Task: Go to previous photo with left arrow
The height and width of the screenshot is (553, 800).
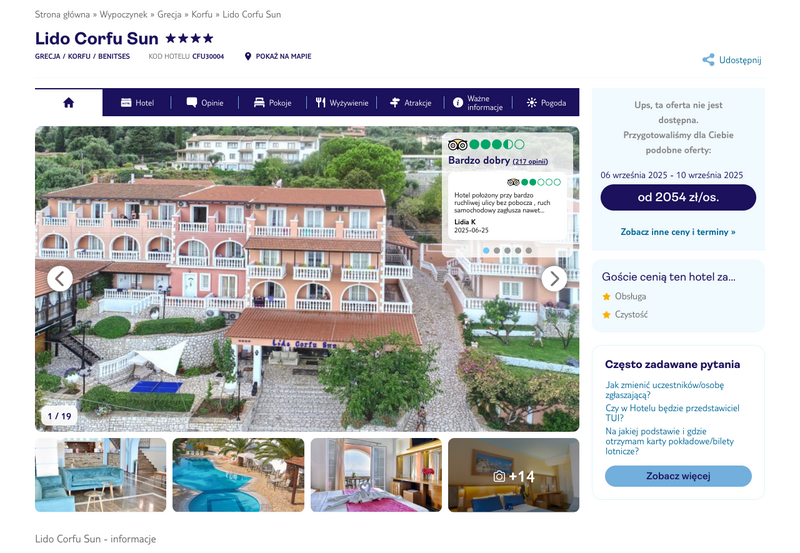Action: [x=60, y=279]
